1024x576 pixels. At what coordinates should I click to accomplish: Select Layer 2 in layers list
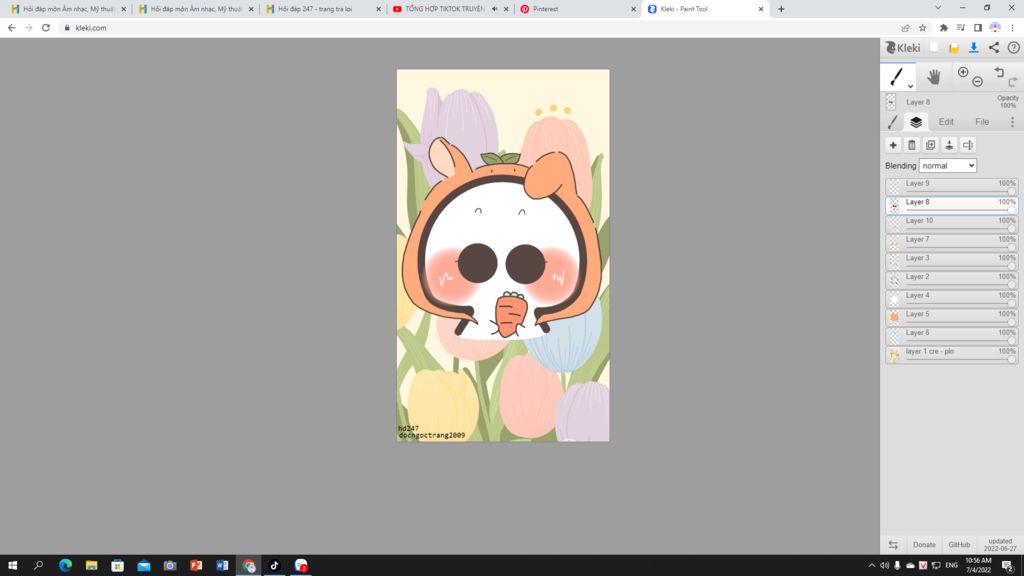(952, 280)
